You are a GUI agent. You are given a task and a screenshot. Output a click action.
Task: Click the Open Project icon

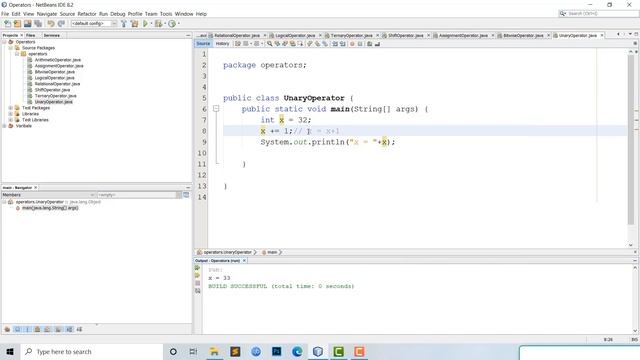coord(27,24)
